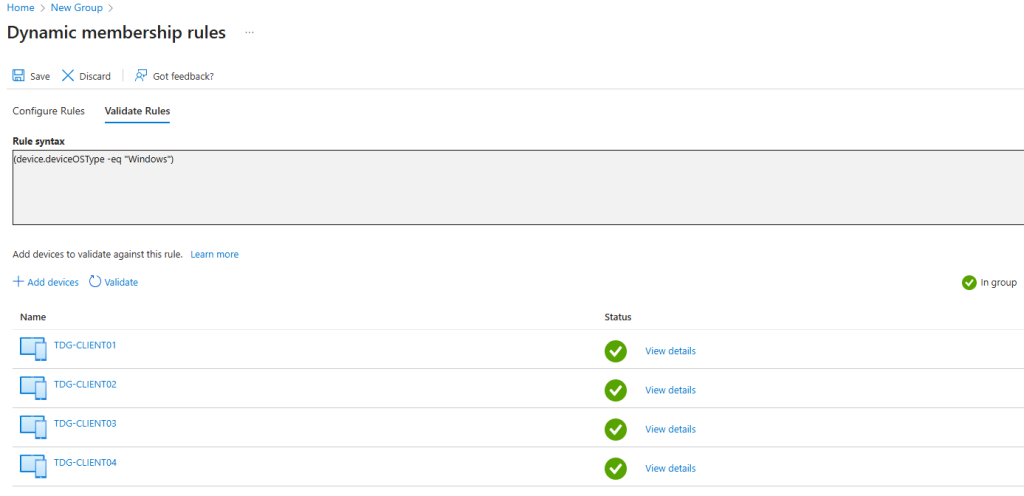Go to Home in breadcrumb
Image resolution: width=1024 pixels, height=496 pixels.
tap(20, 8)
